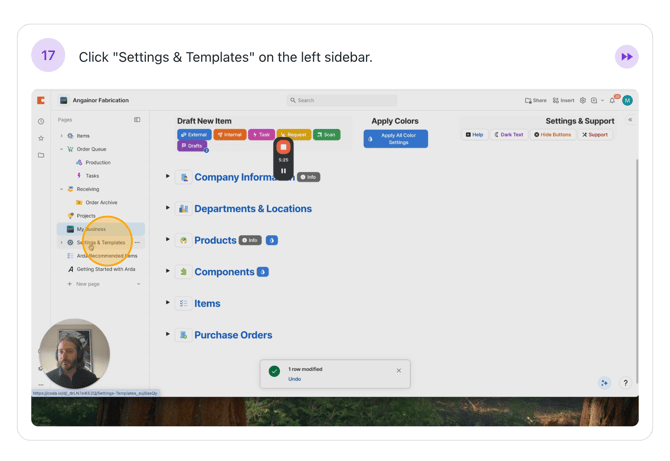Expand the Company Information section

pos(168,176)
